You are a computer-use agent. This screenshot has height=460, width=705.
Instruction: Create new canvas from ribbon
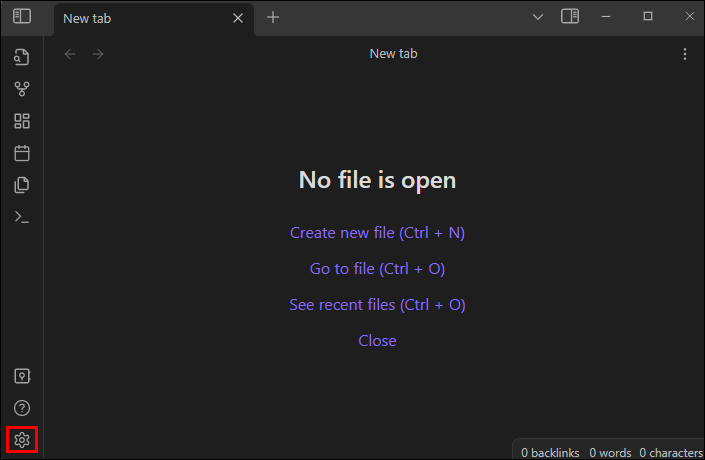click(x=22, y=121)
